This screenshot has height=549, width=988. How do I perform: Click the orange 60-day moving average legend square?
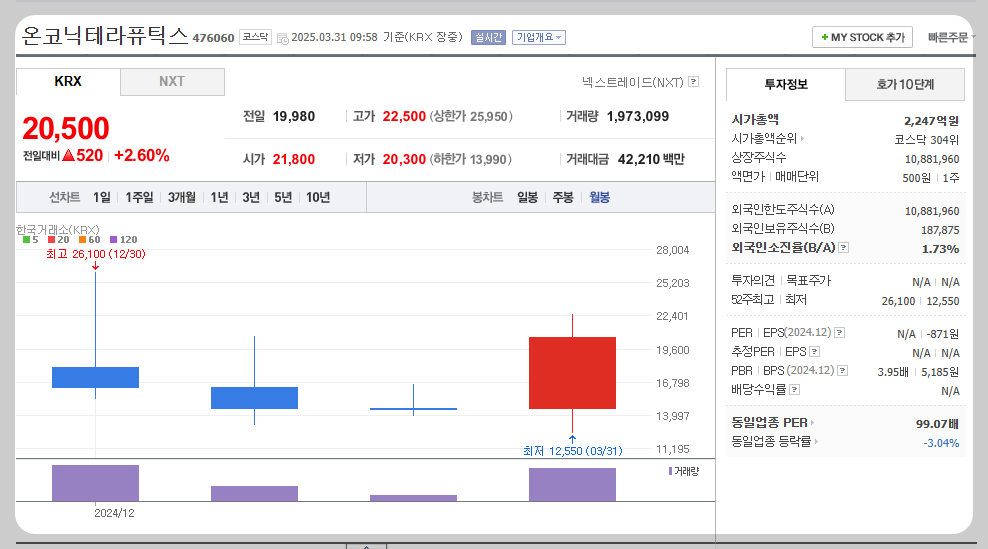pos(83,240)
